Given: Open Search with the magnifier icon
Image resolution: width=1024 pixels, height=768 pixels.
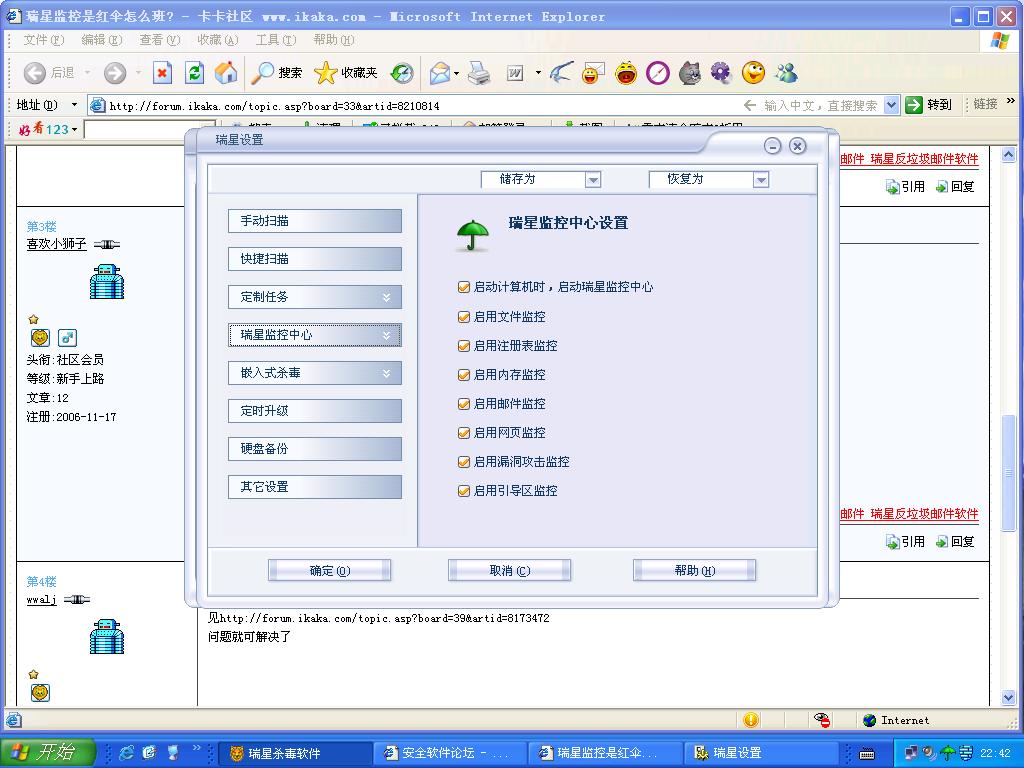Looking at the screenshot, I should pos(263,72).
